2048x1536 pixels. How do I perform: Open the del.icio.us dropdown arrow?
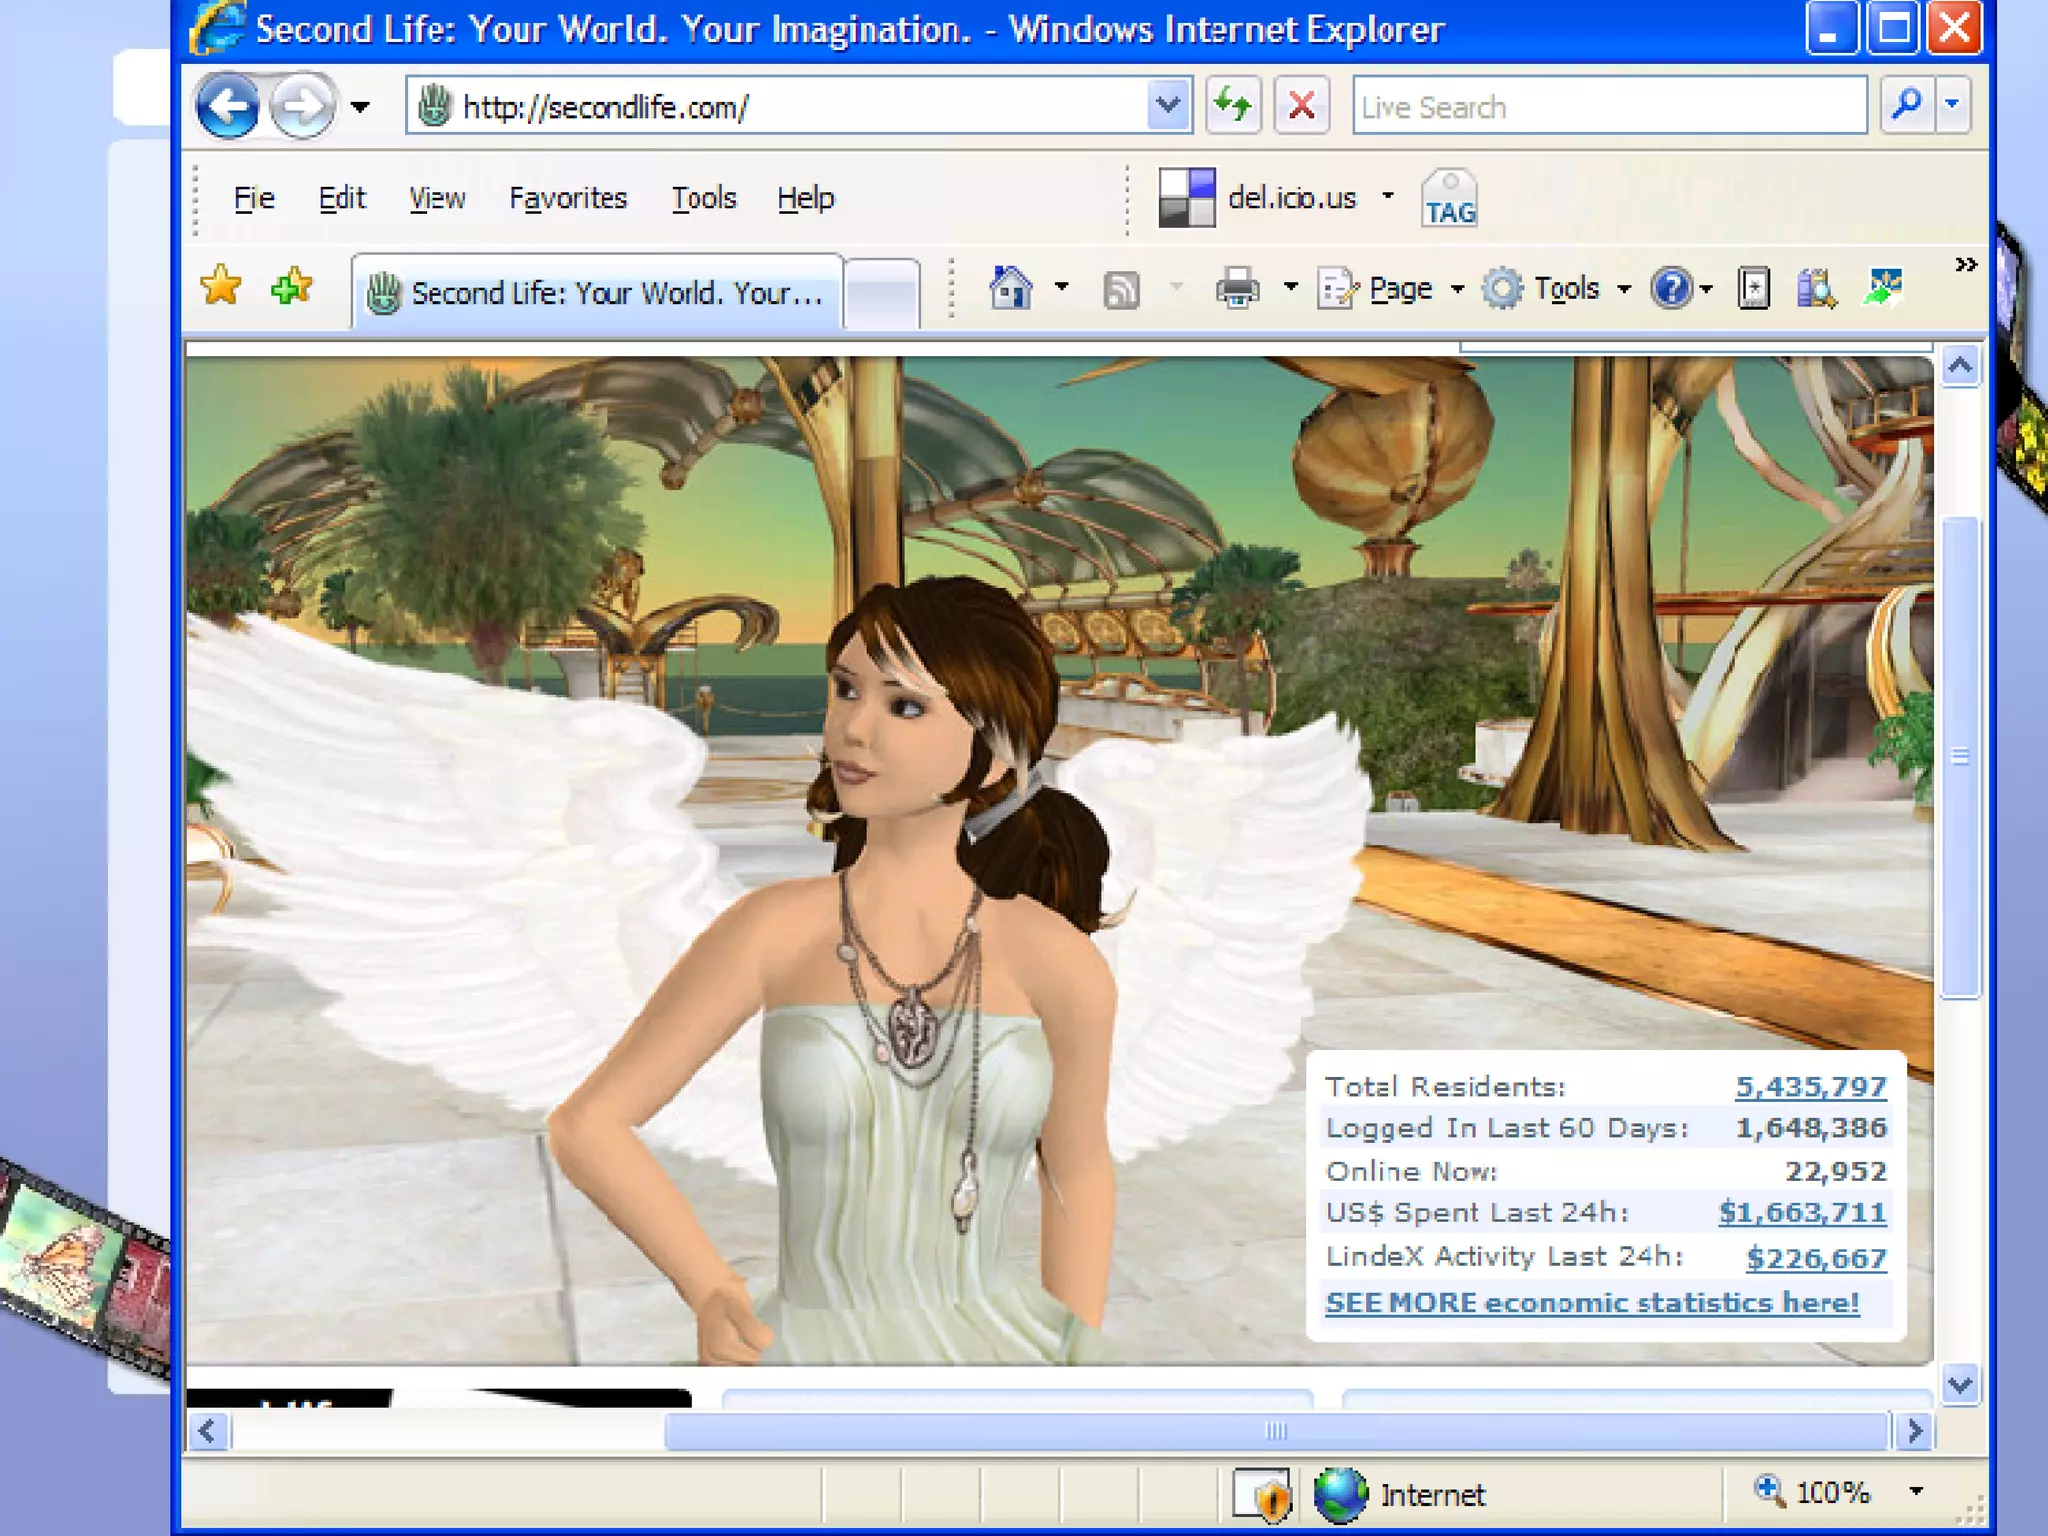point(1388,196)
